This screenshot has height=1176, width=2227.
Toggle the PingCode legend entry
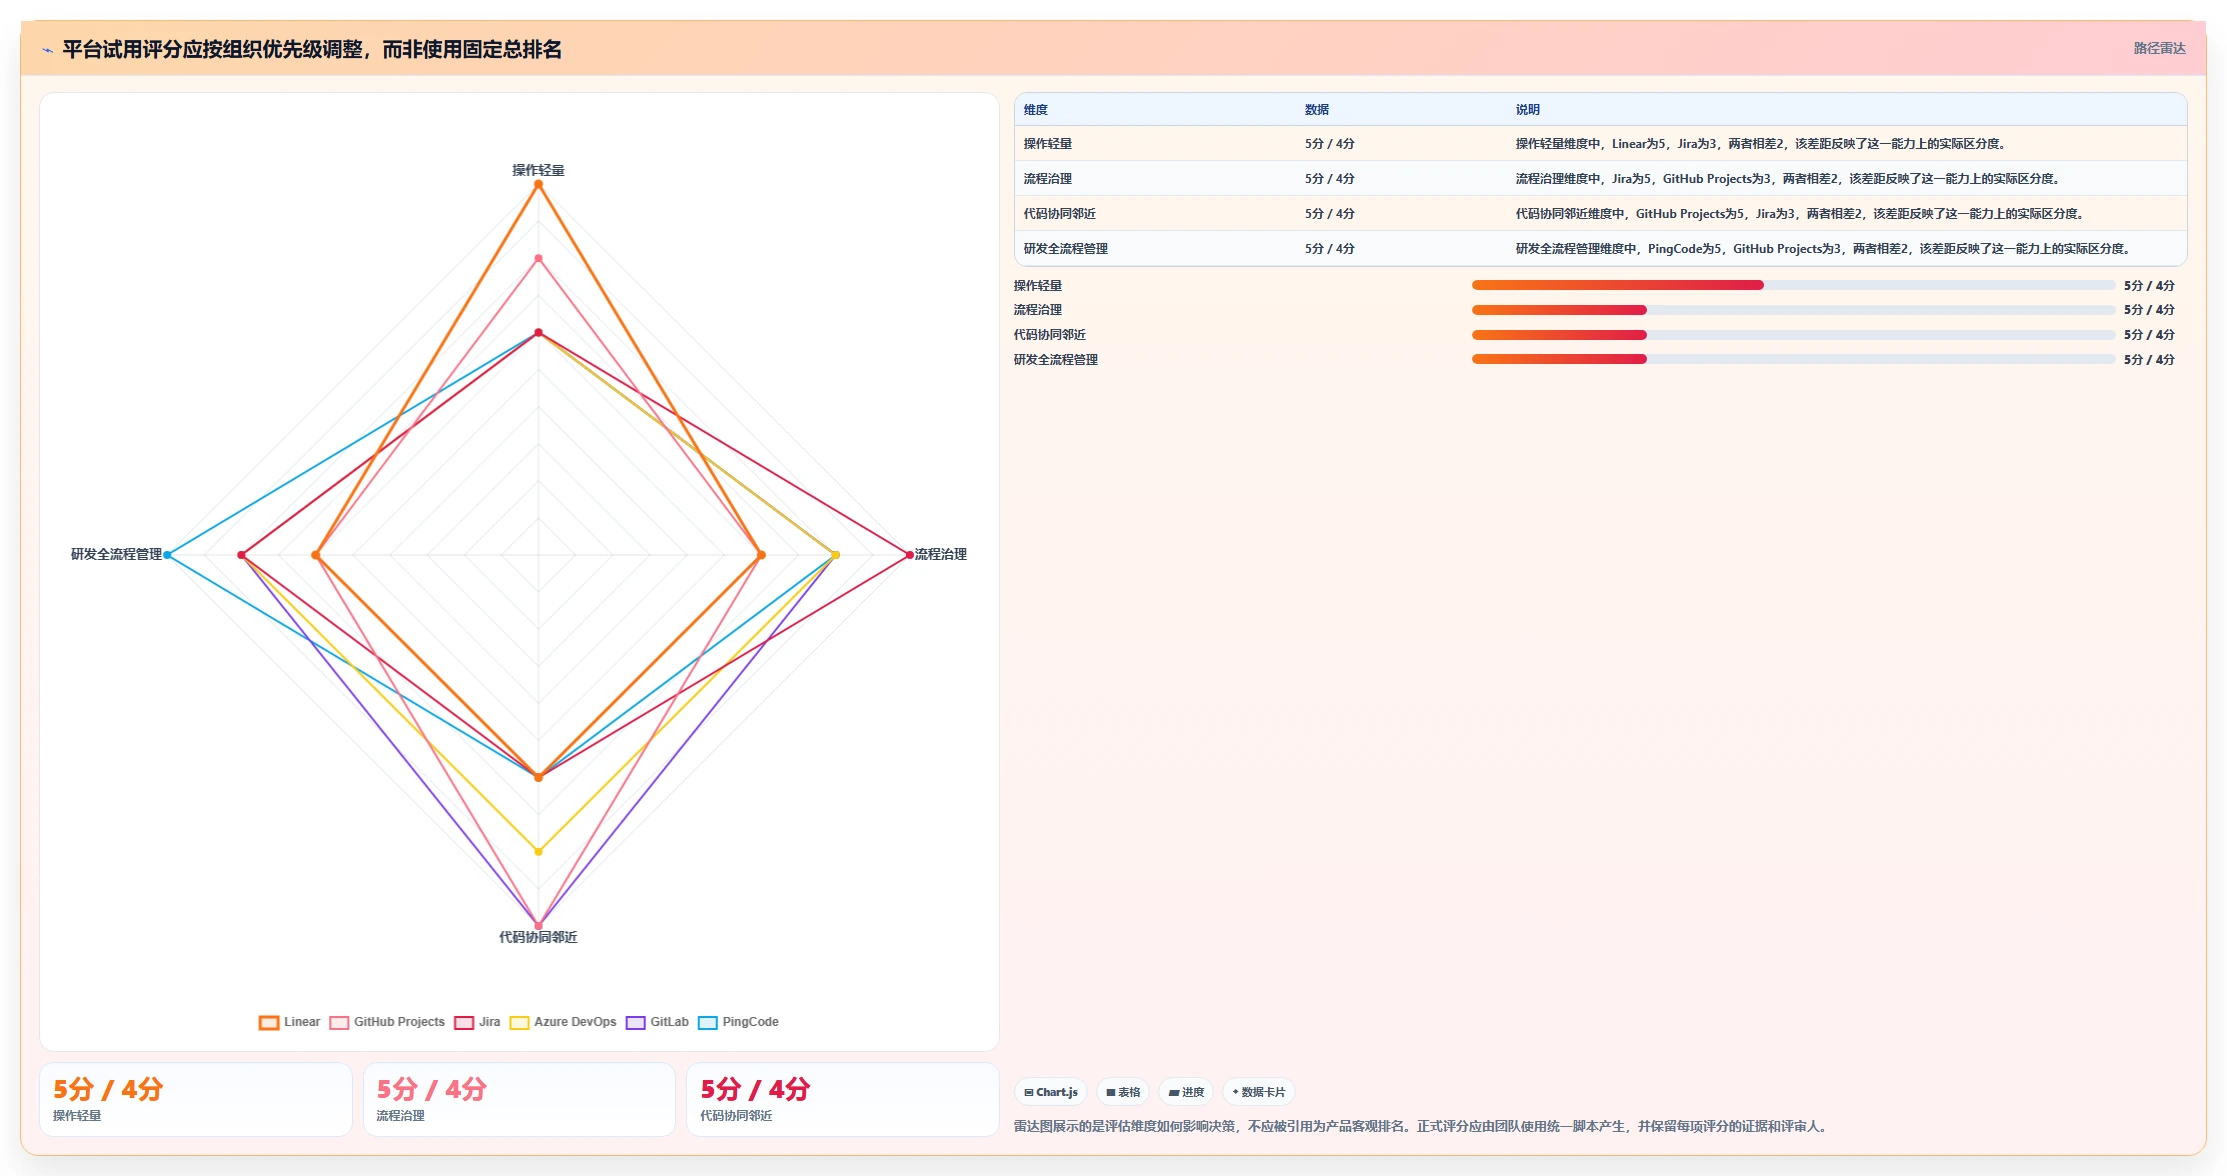coord(739,1022)
